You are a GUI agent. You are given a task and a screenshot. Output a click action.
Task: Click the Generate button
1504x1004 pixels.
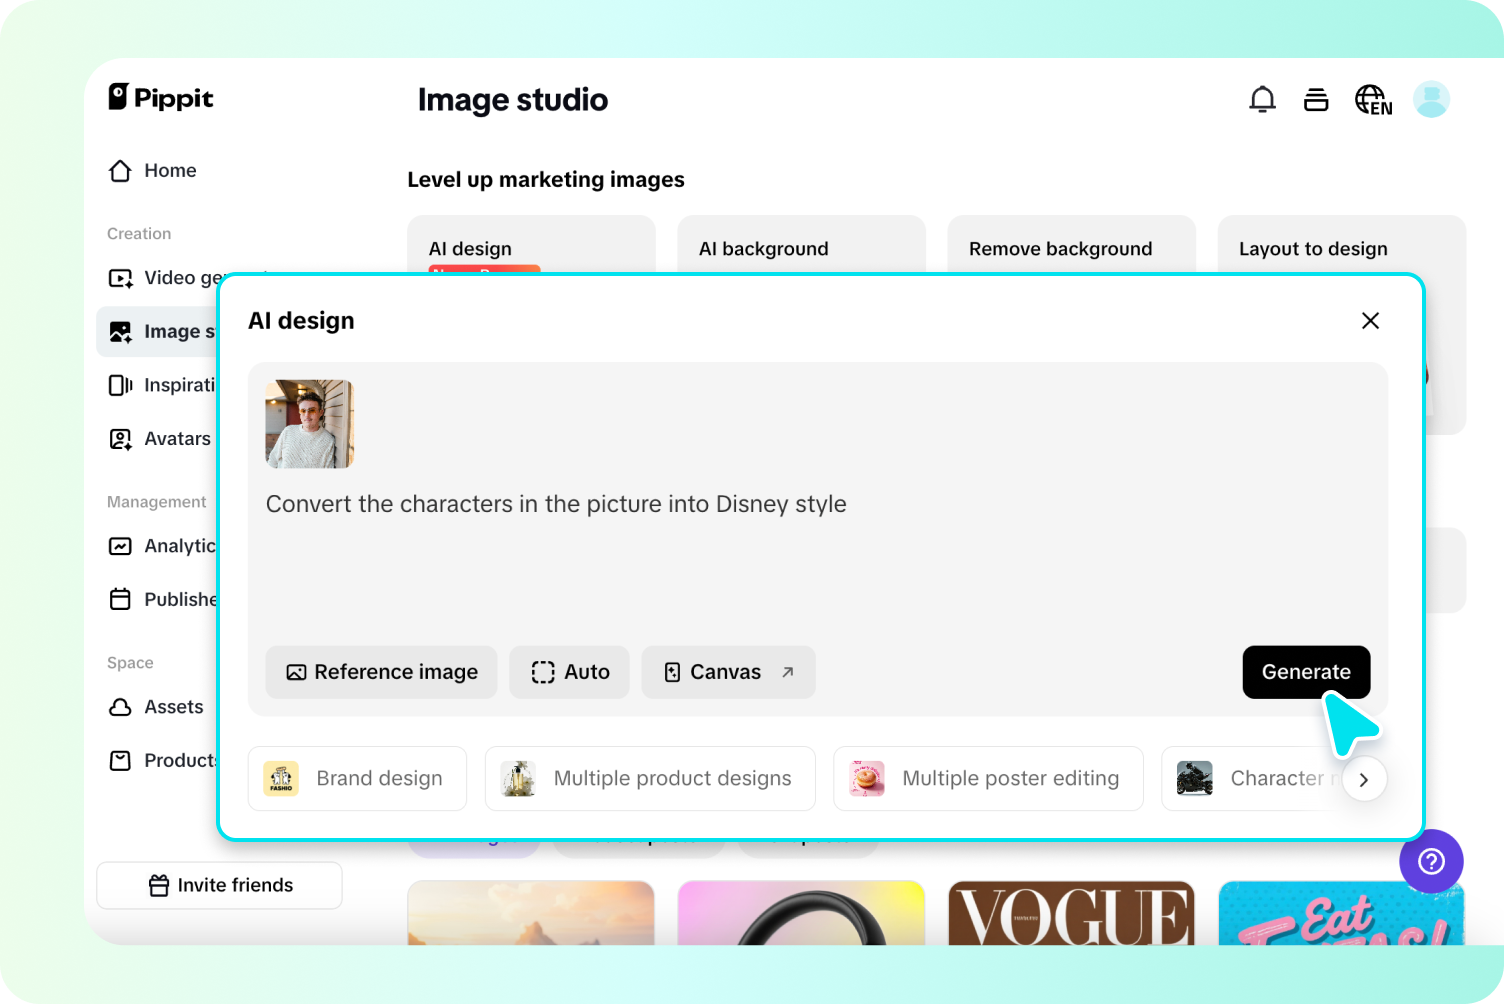1306,672
